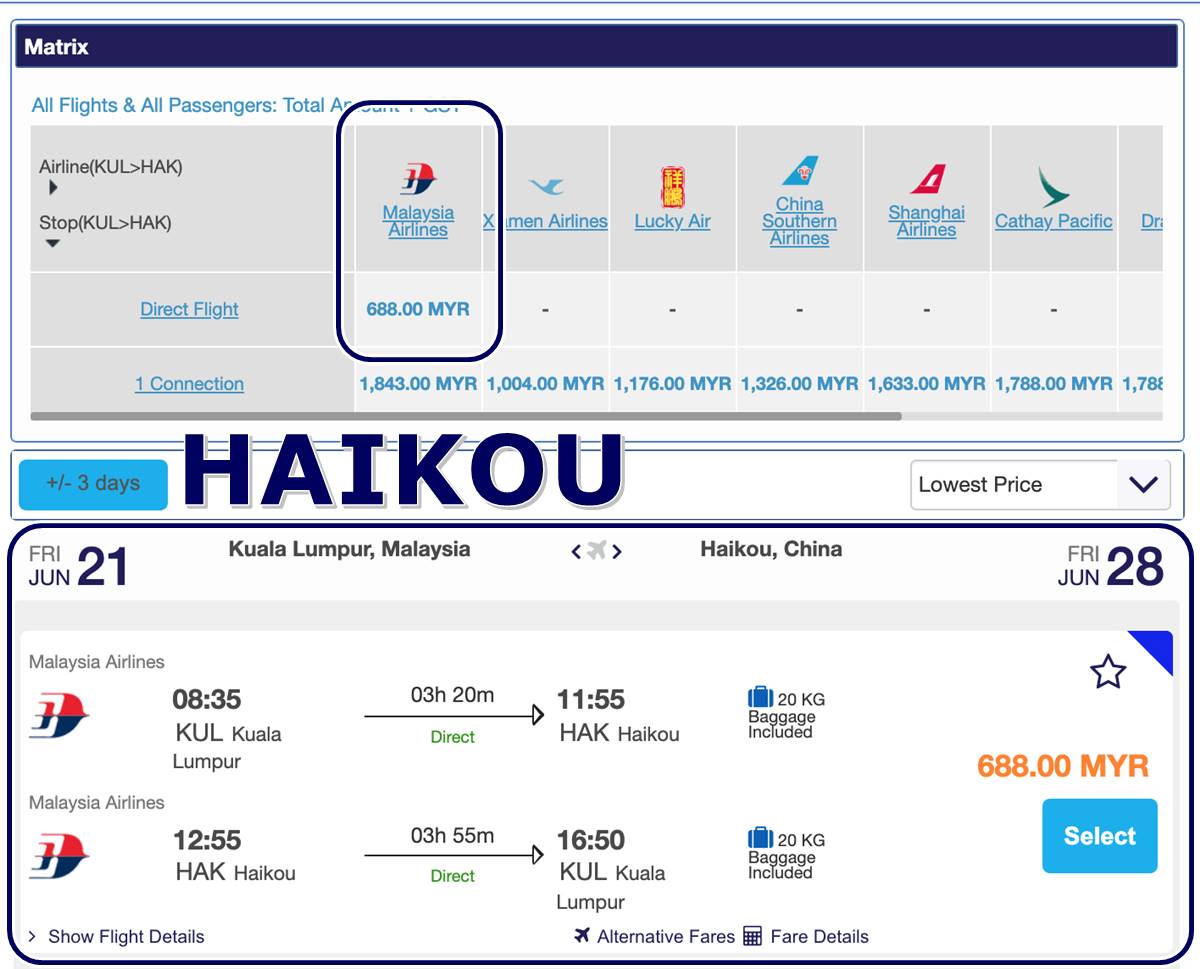This screenshot has height=969, width=1200.
Task: Click the 1,326.00 MYR connection fare
Action: pos(800,384)
